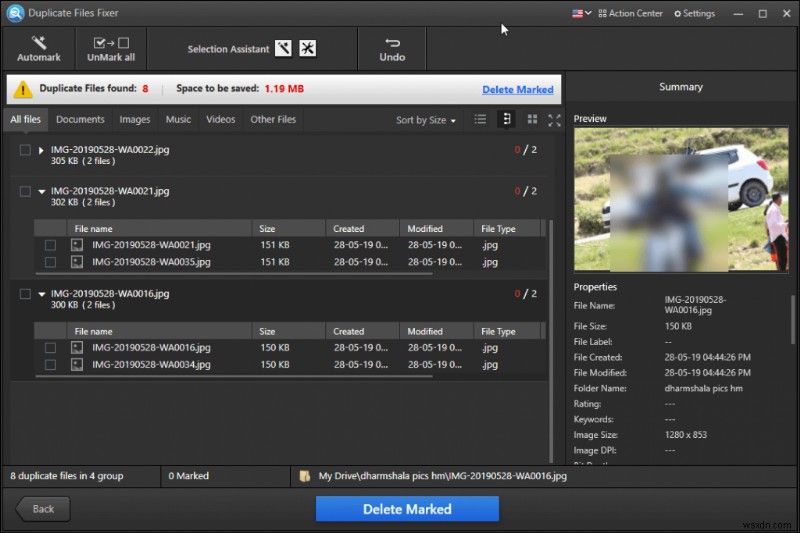This screenshot has width=800, height=533.
Task: Click the Delete Marked link
Action: [517, 89]
